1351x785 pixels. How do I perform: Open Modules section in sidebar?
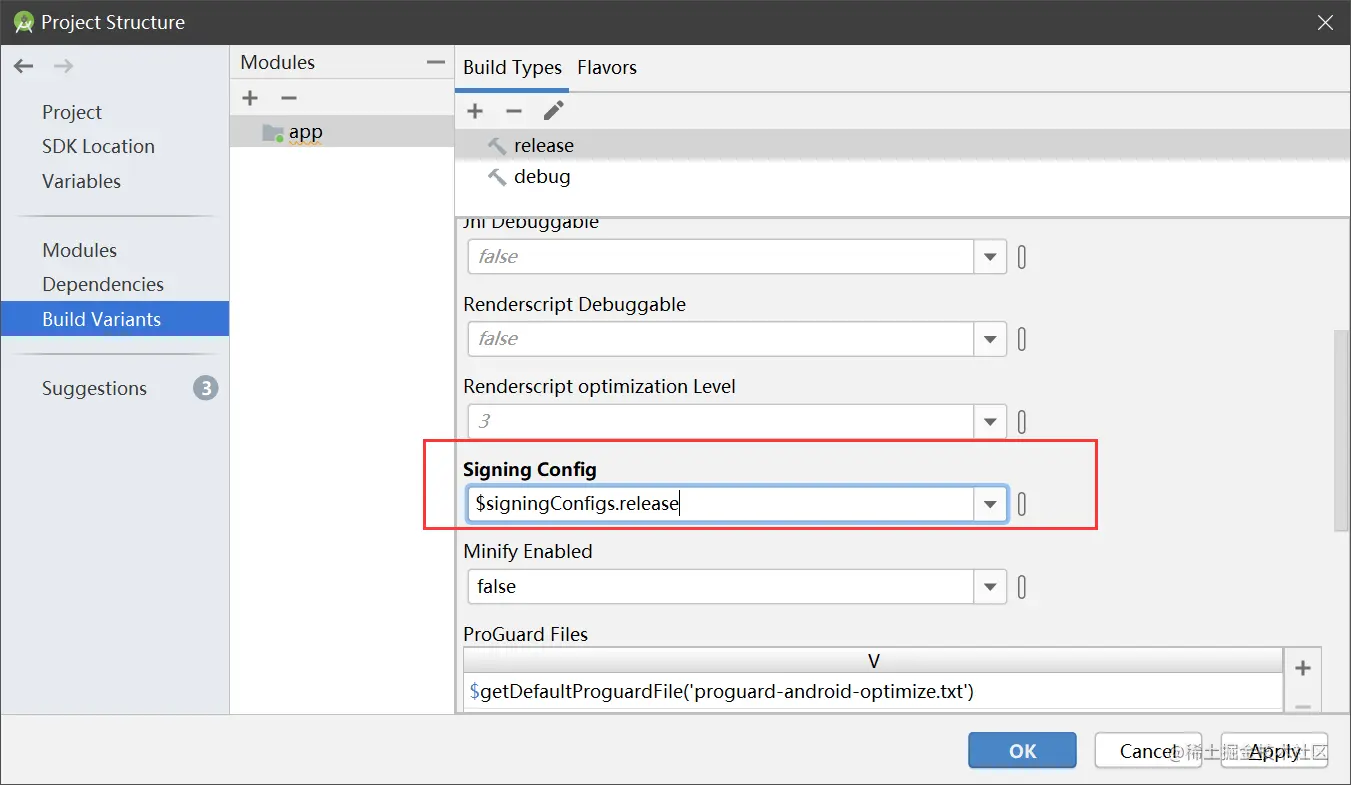pyautogui.click(x=79, y=250)
